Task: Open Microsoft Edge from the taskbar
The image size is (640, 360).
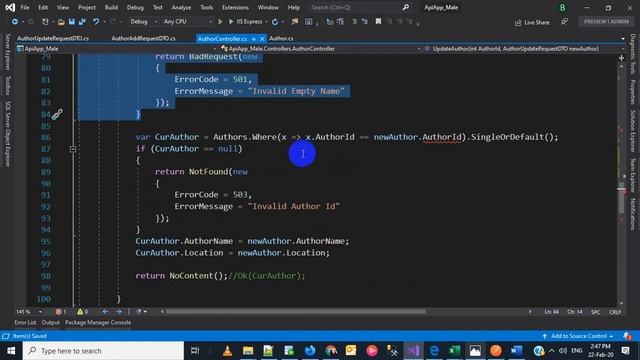Action: [x=434, y=351]
